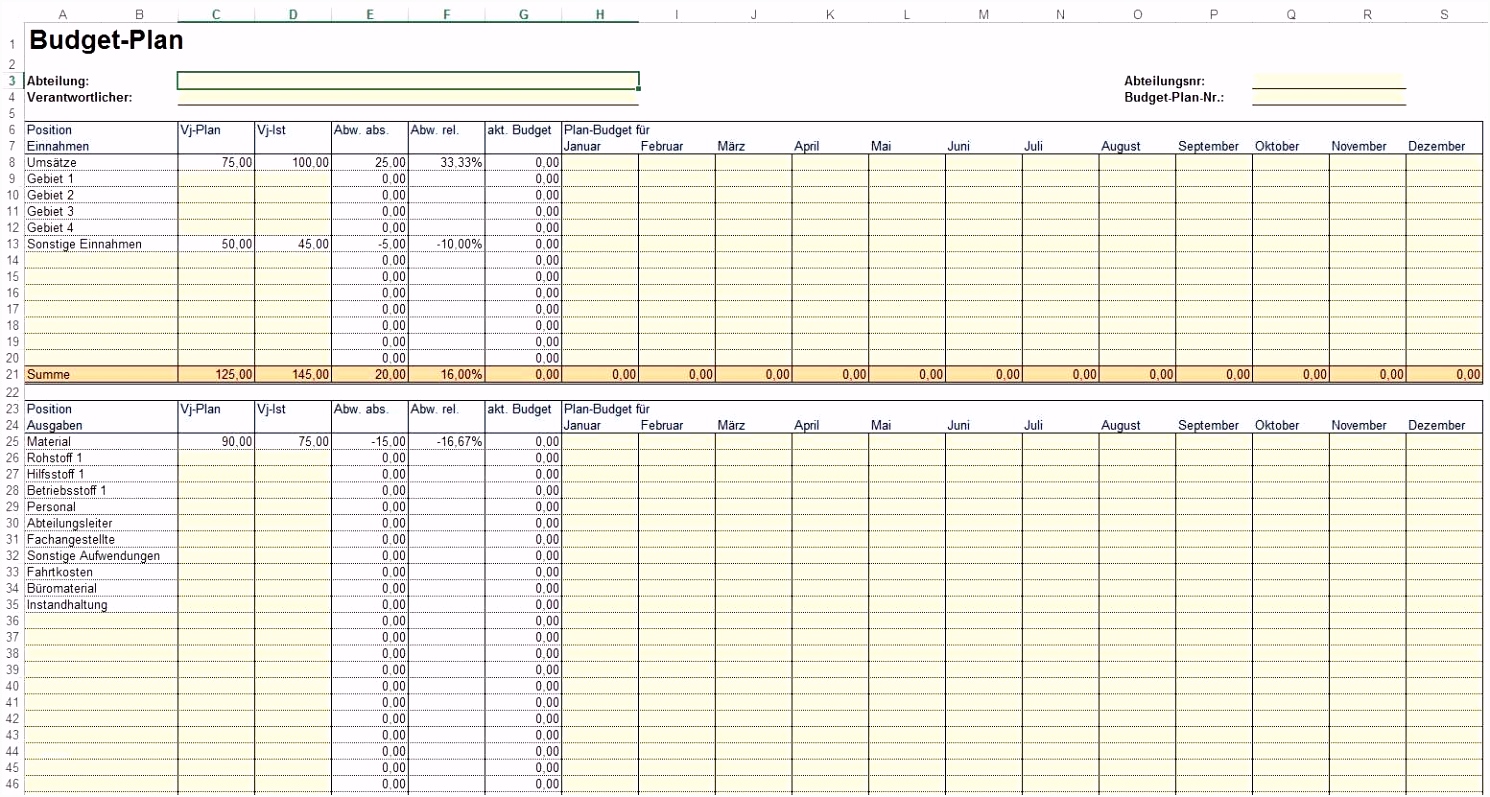Image resolution: width=1490 pixels, height=797 pixels.
Task: Select the Budget-Plan title cell
Action: tap(105, 41)
